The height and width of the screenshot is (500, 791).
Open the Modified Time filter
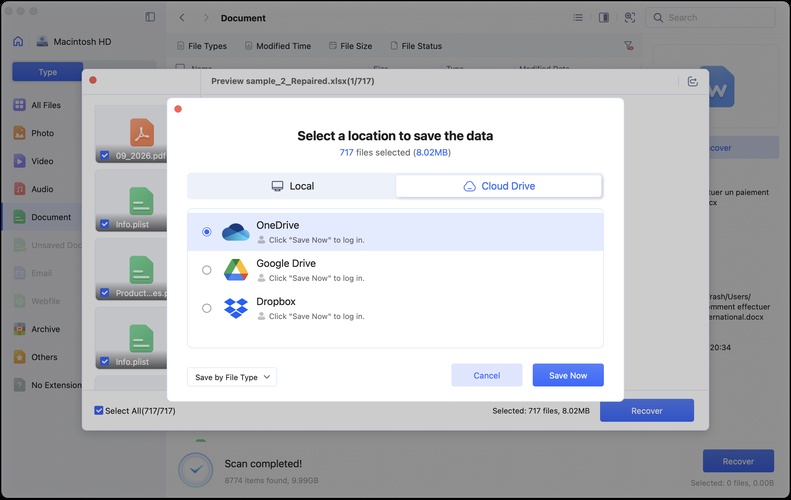click(x=278, y=46)
